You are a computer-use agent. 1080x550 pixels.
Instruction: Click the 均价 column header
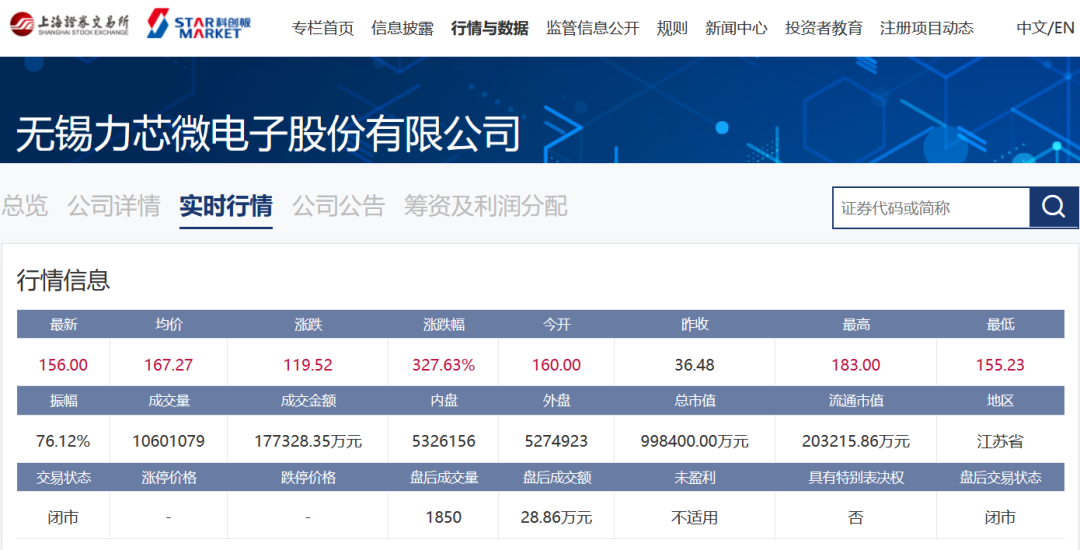pyautogui.click(x=169, y=324)
